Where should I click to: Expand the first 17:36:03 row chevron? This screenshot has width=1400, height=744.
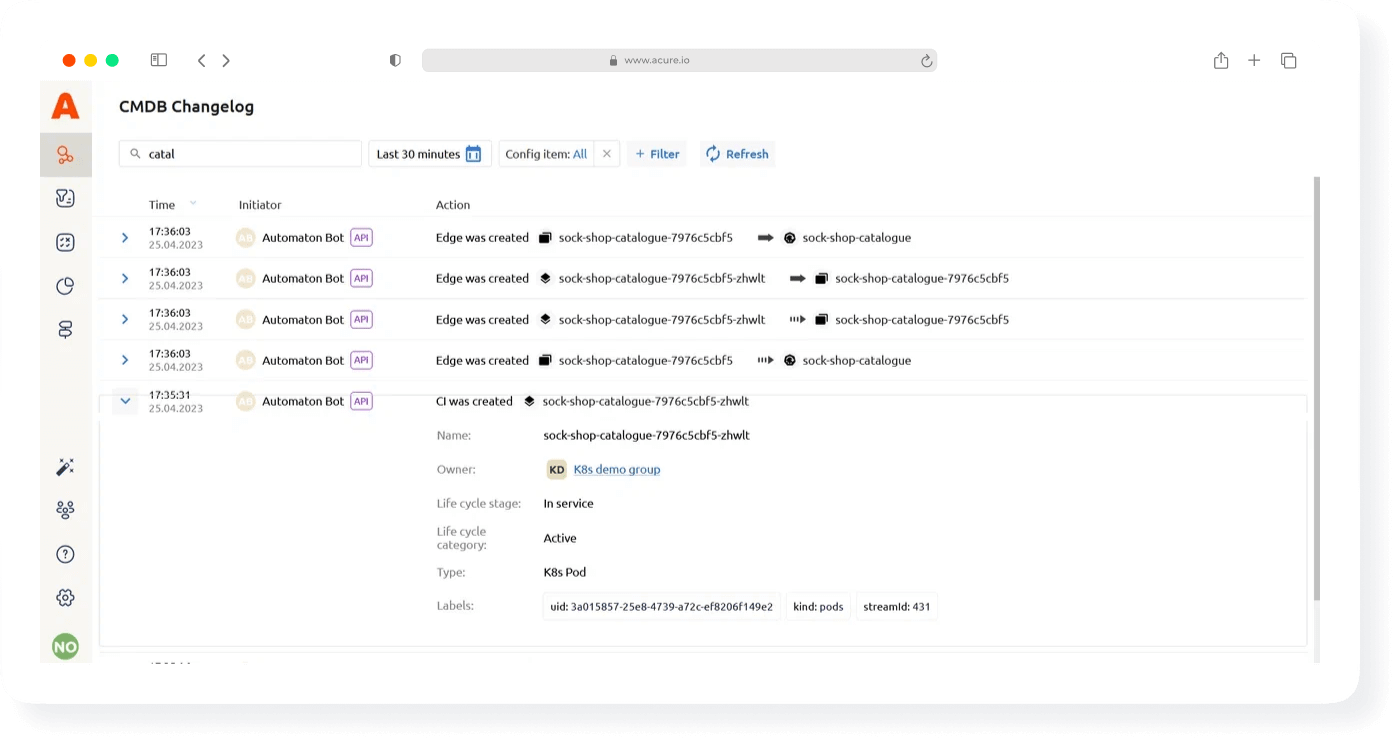pyautogui.click(x=125, y=238)
